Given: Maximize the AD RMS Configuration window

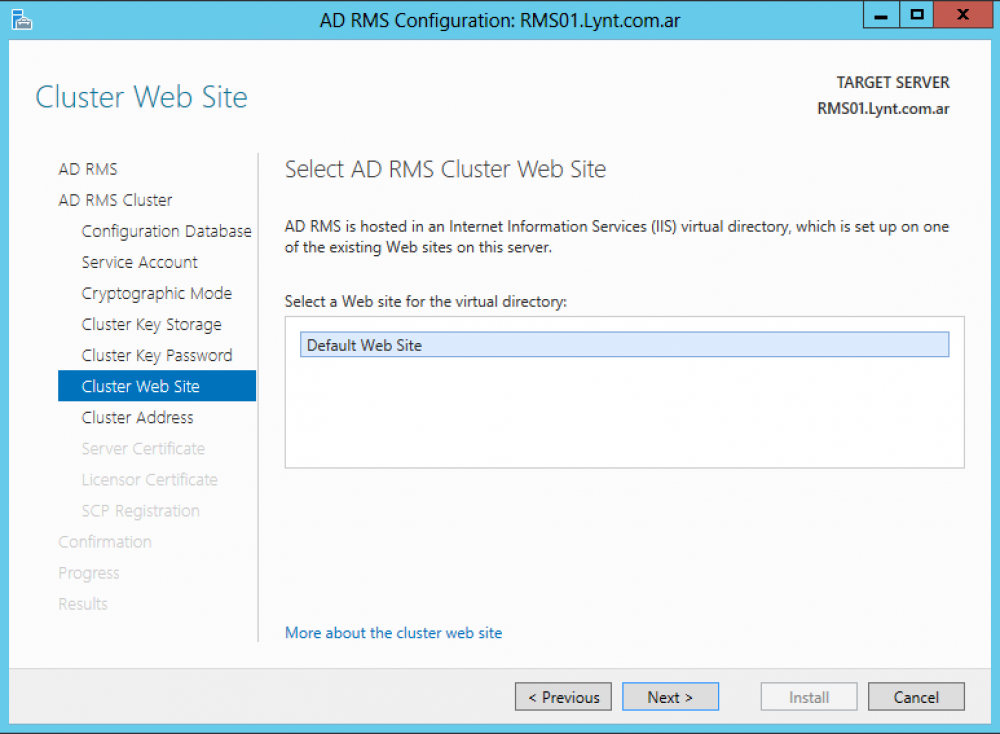Looking at the screenshot, I should click(917, 15).
